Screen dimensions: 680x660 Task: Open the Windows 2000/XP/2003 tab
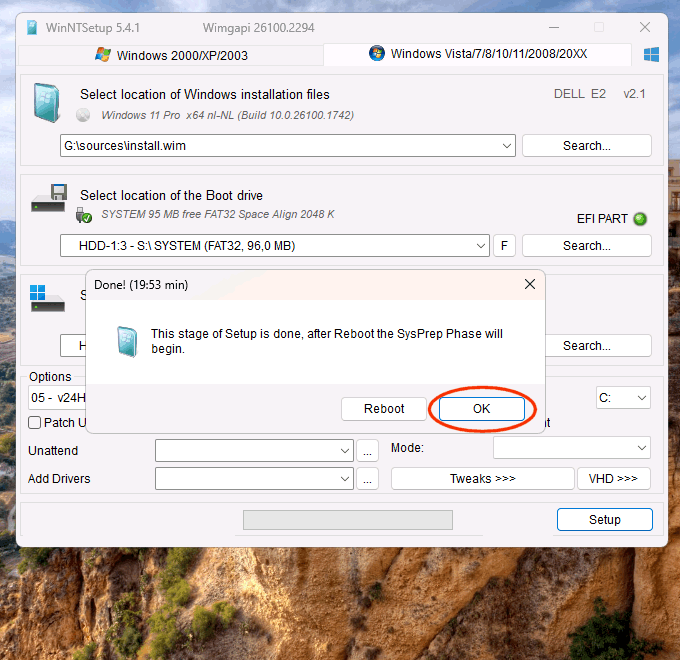pos(171,55)
